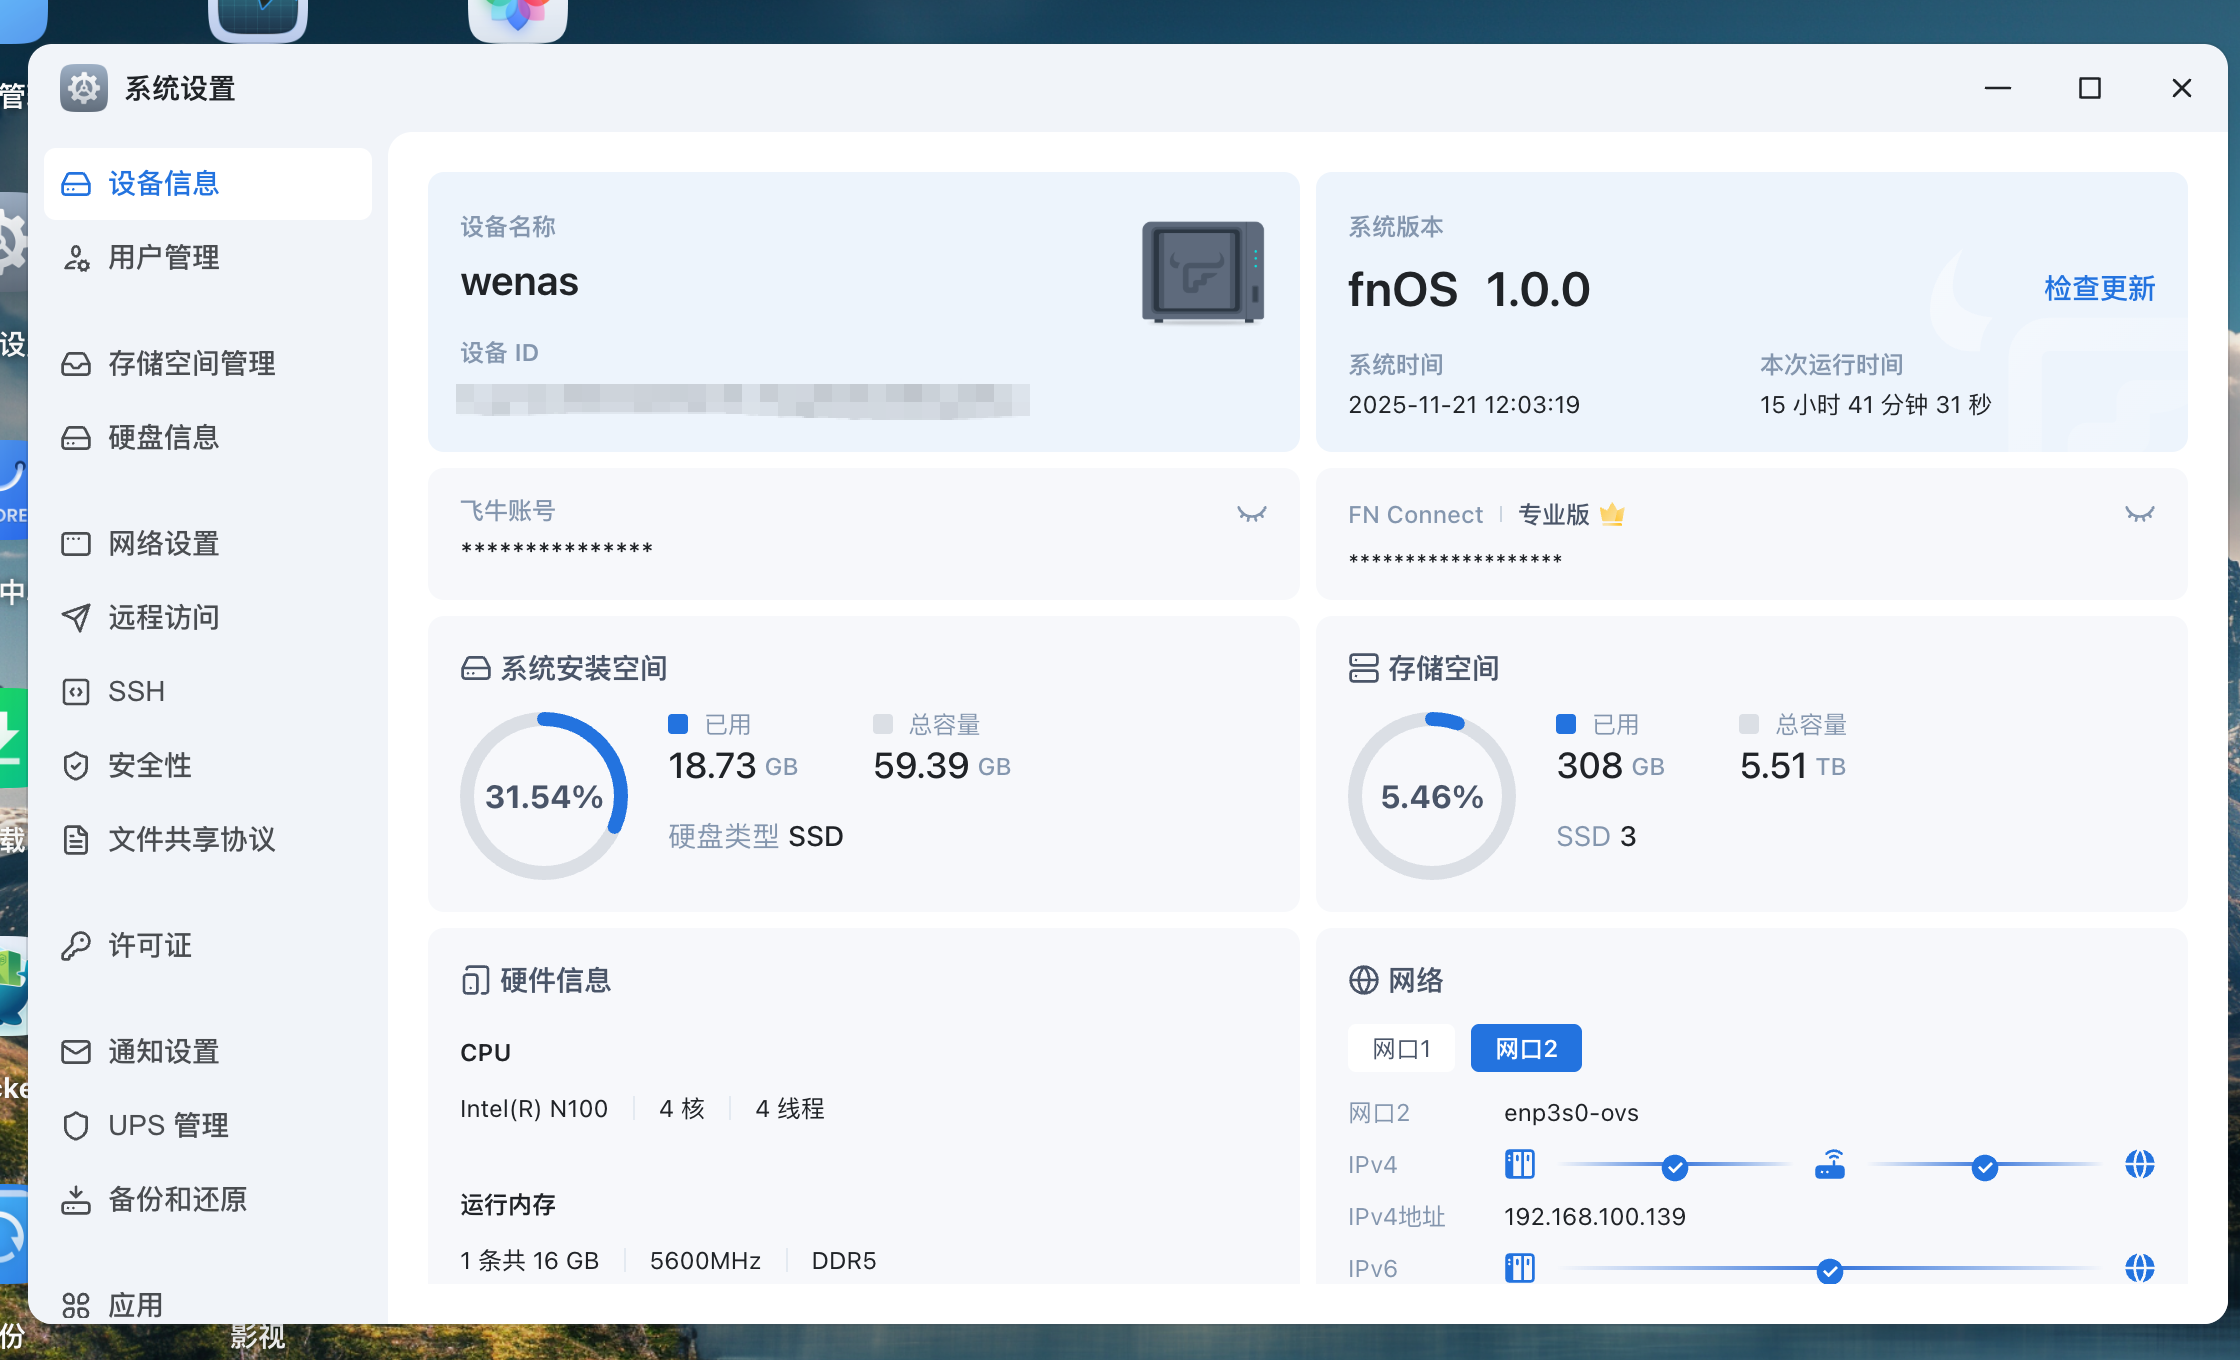Click the Security shield icon

tap(76, 766)
